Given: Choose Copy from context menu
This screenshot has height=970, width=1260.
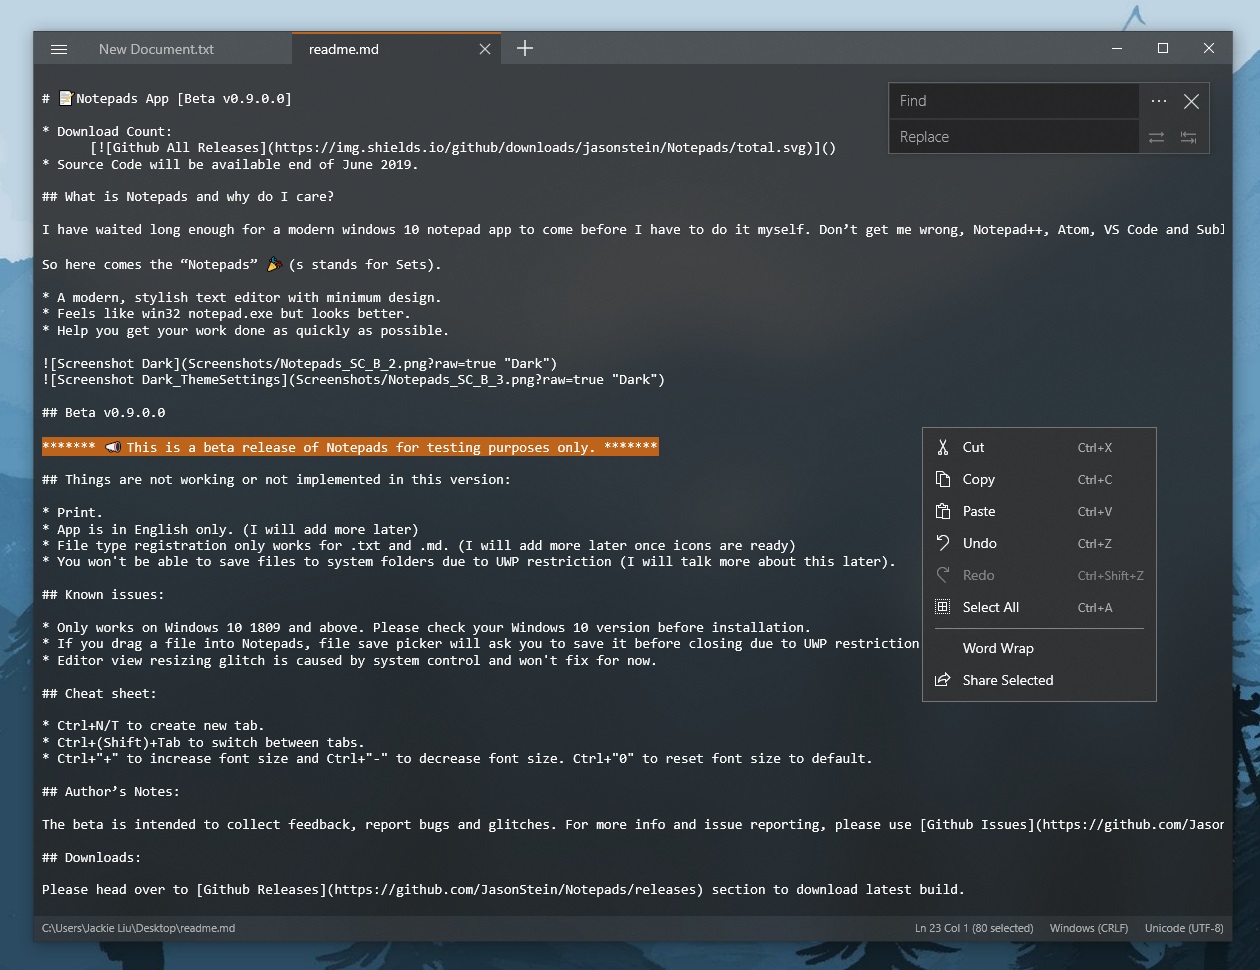Looking at the screenshot, I should tap(1039, 479).
